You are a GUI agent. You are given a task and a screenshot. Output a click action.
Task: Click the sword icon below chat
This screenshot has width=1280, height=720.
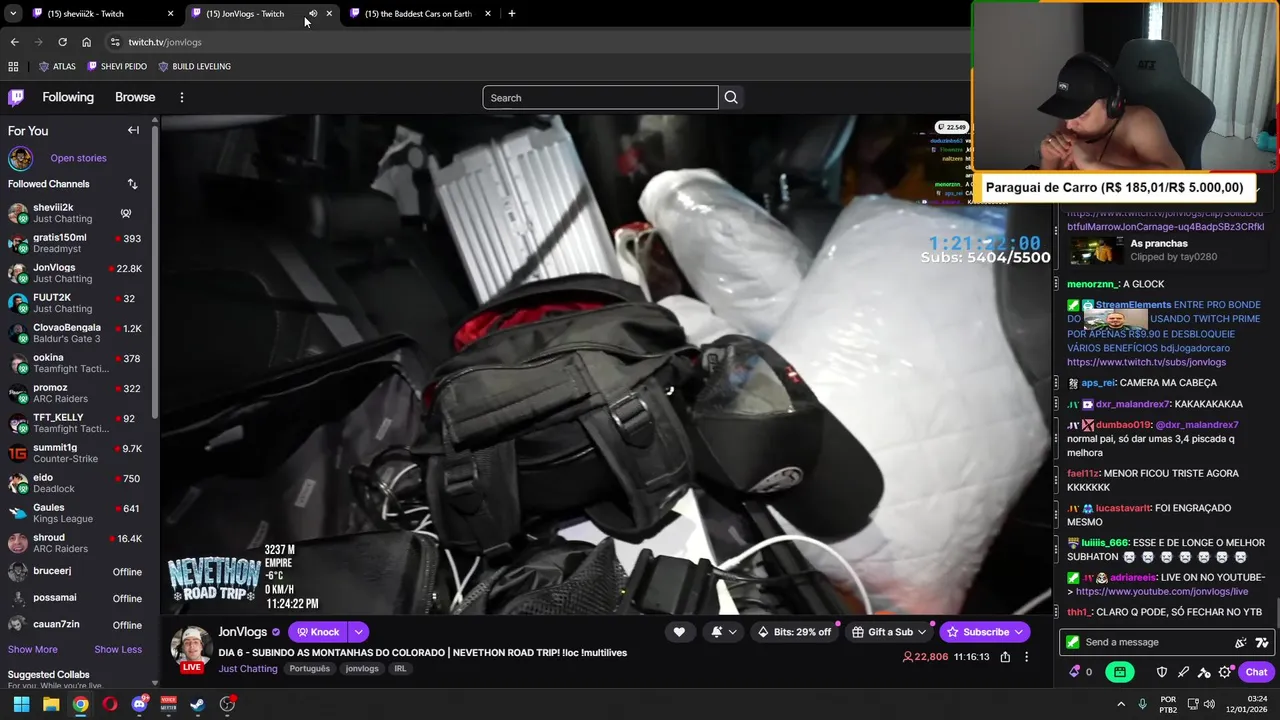(x=1183, y=672)
